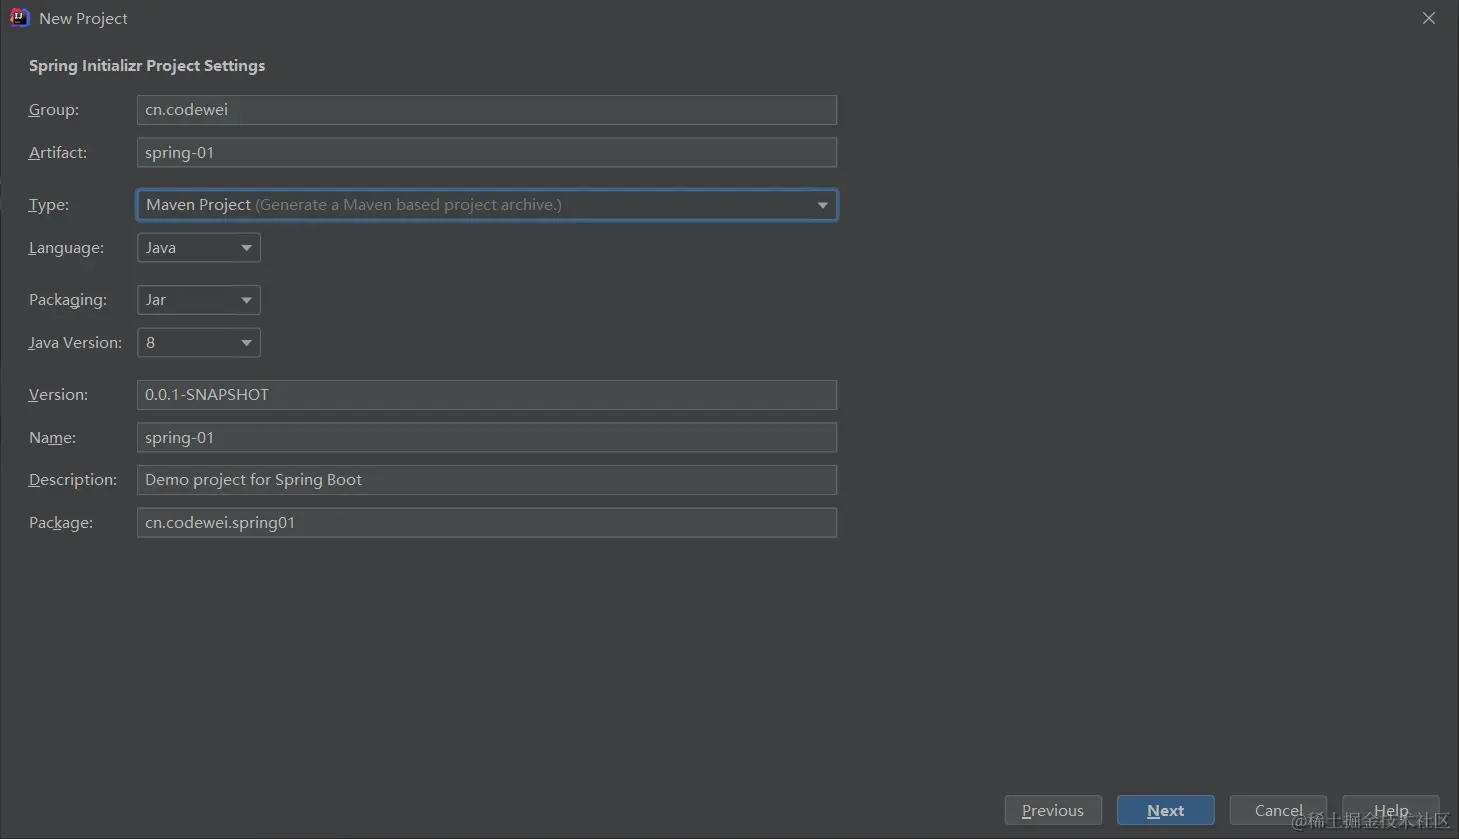Screen dimensions: 1459x839
Task: Click the "Java Version:" label
Action: click(75, 343)
